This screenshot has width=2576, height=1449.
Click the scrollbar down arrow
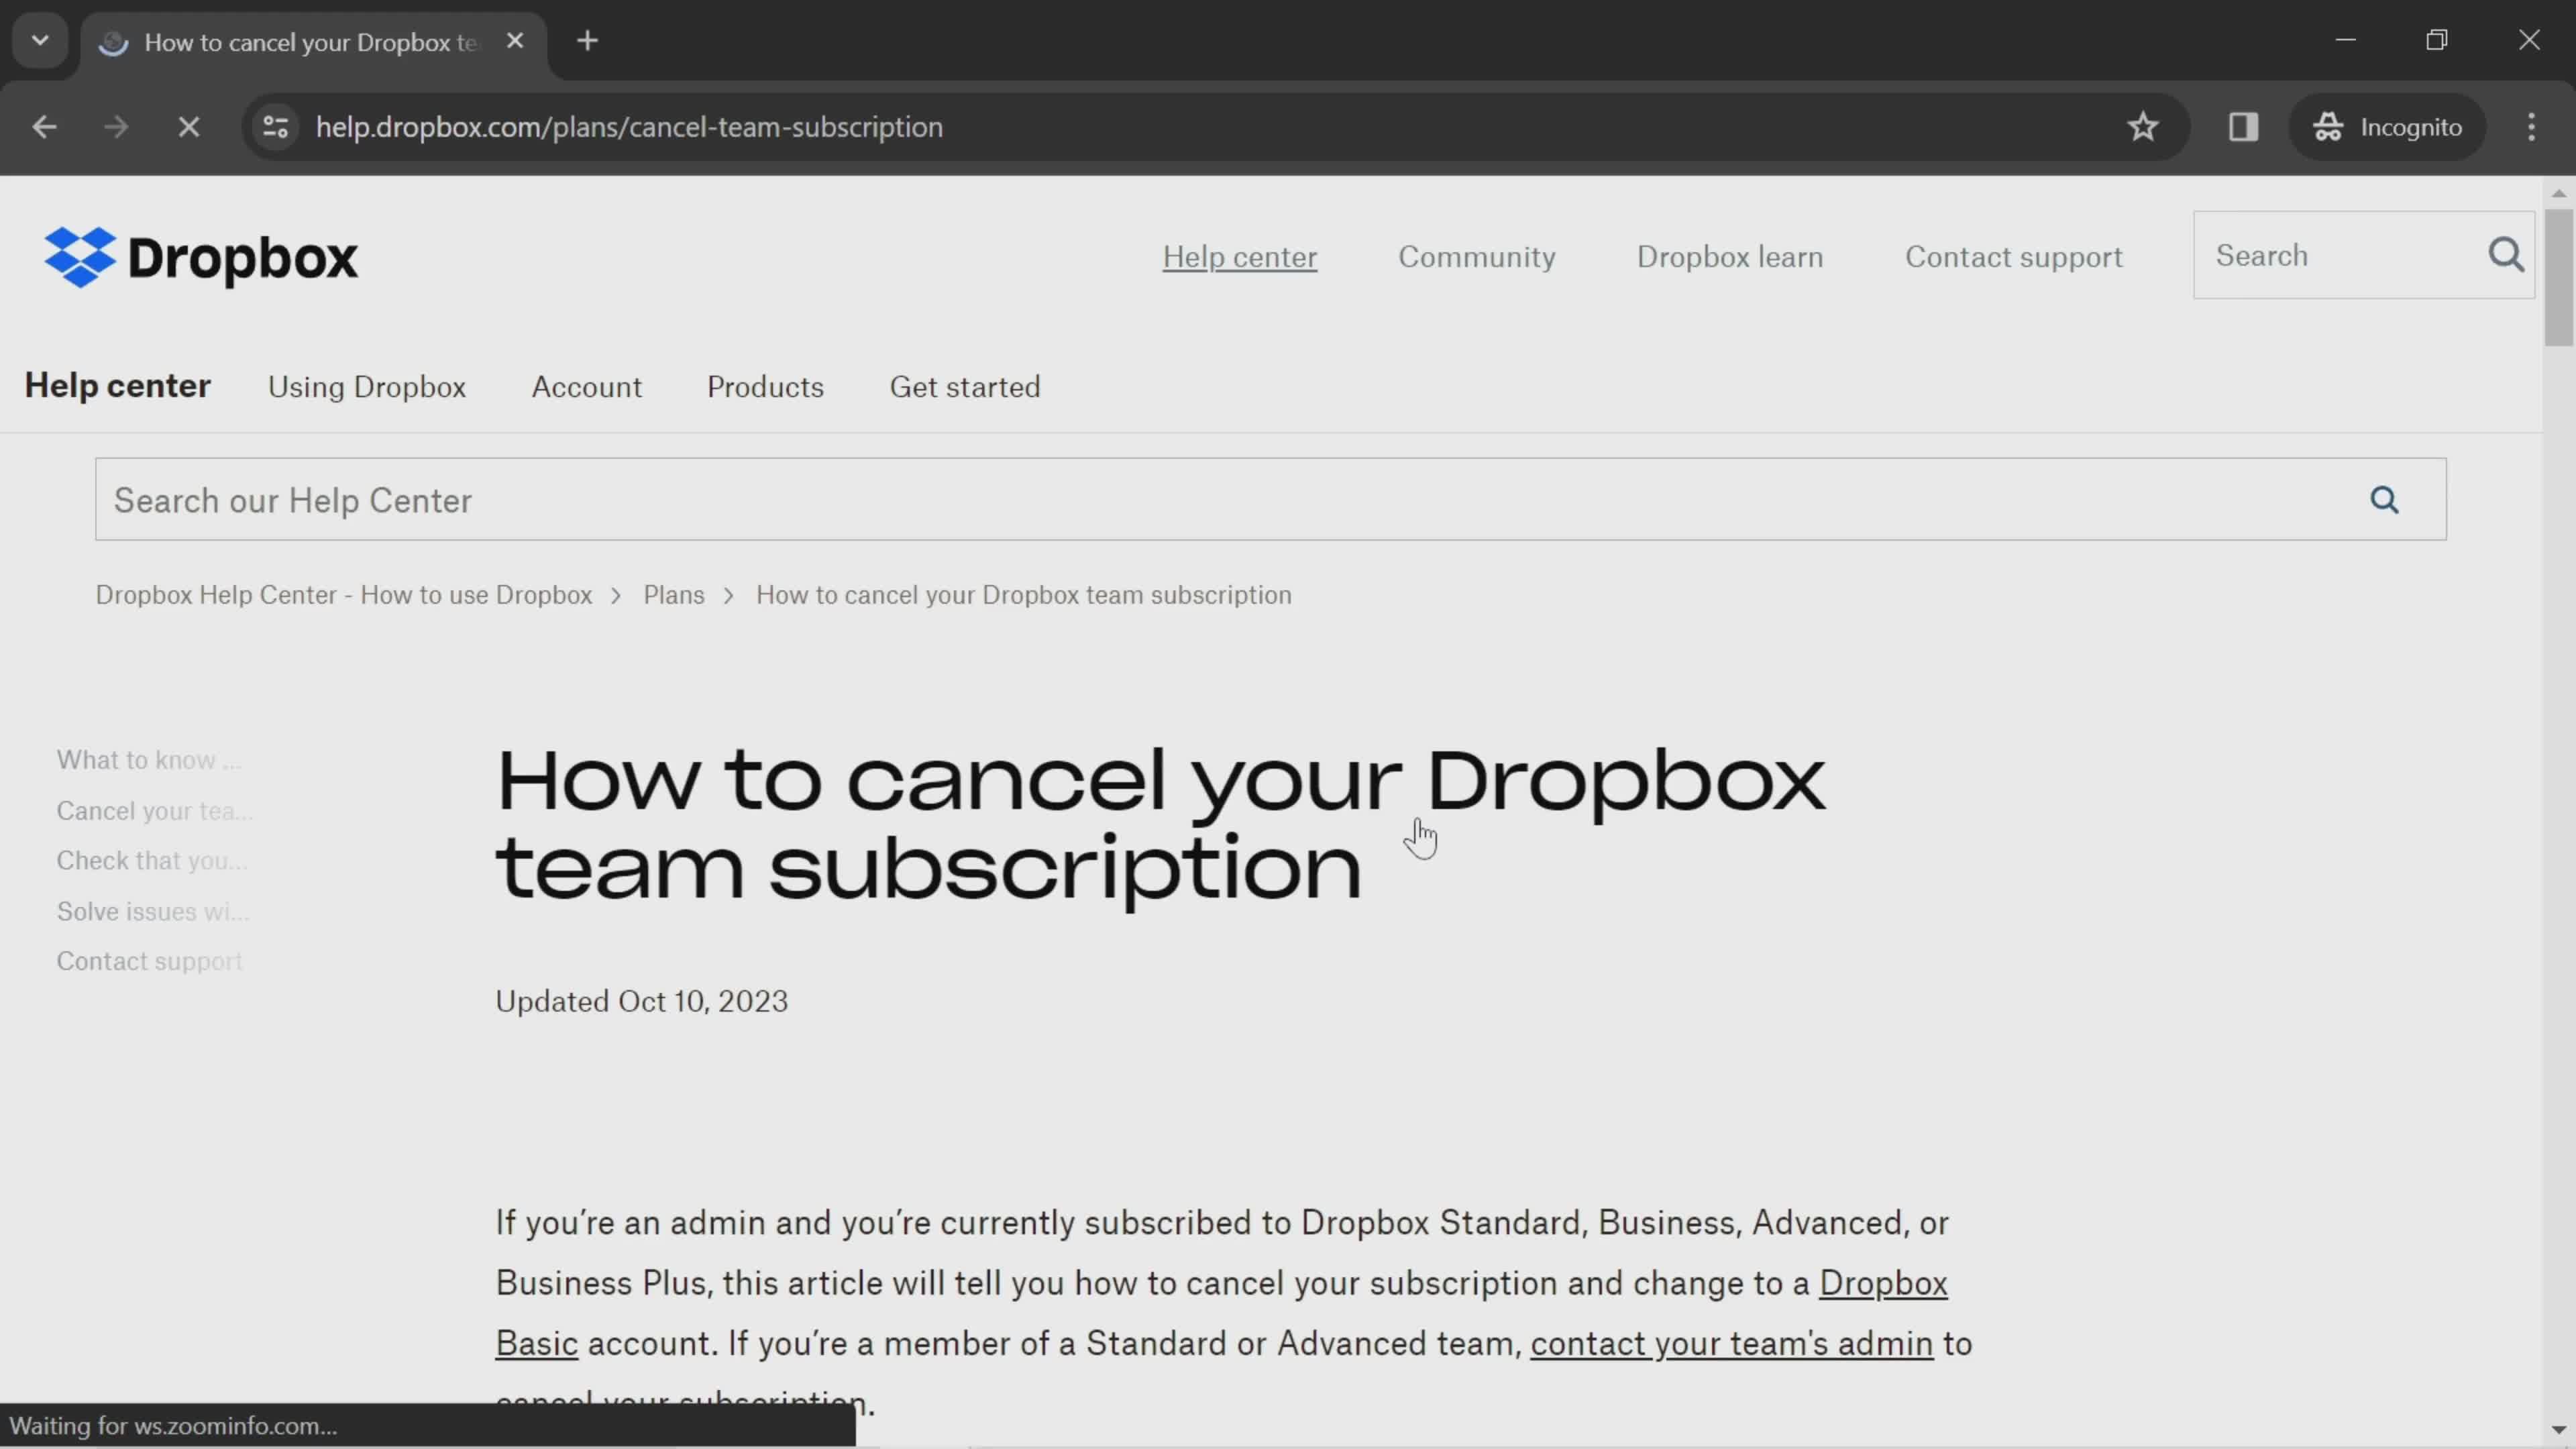2558,1430
